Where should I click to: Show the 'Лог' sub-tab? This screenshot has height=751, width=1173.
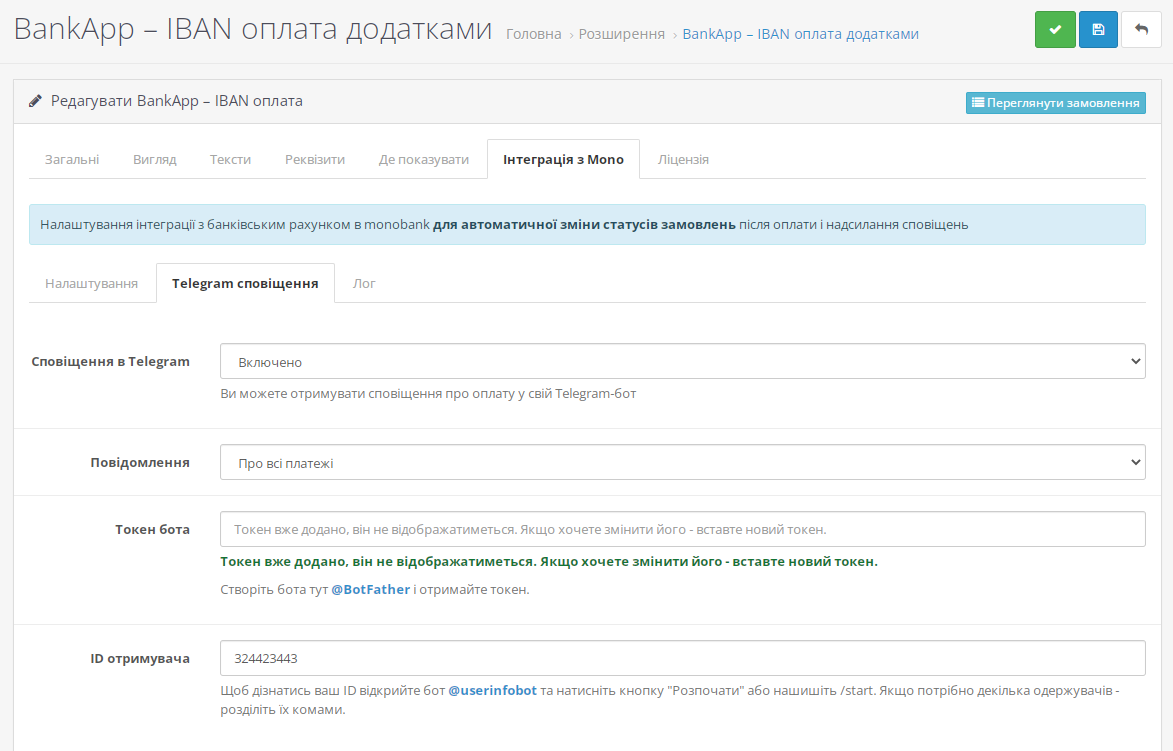pyautogui.click(x=364, y=284)
